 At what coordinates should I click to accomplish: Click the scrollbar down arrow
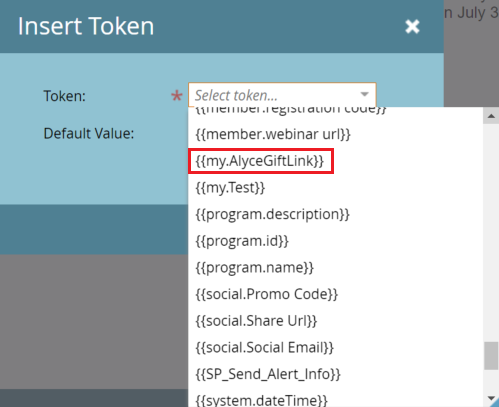tap(491, 398)
